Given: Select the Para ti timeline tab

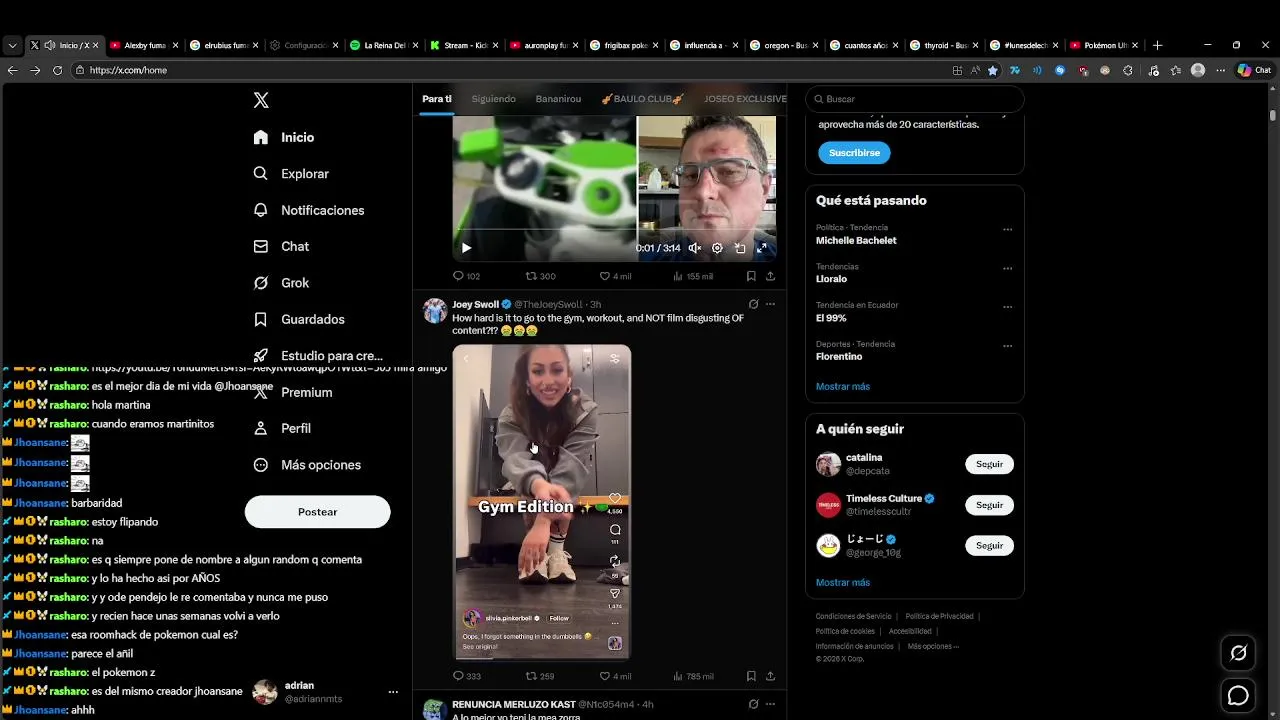Looking at the screenshot, I should 437,99.
